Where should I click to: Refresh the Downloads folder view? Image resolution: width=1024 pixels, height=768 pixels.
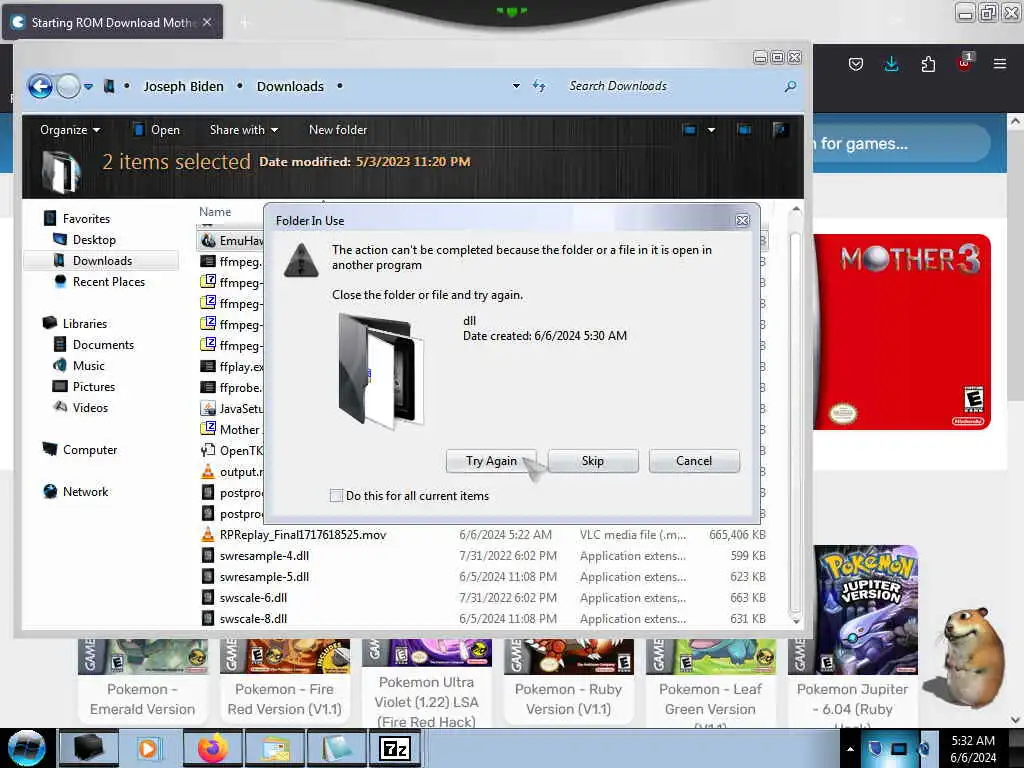539,86
